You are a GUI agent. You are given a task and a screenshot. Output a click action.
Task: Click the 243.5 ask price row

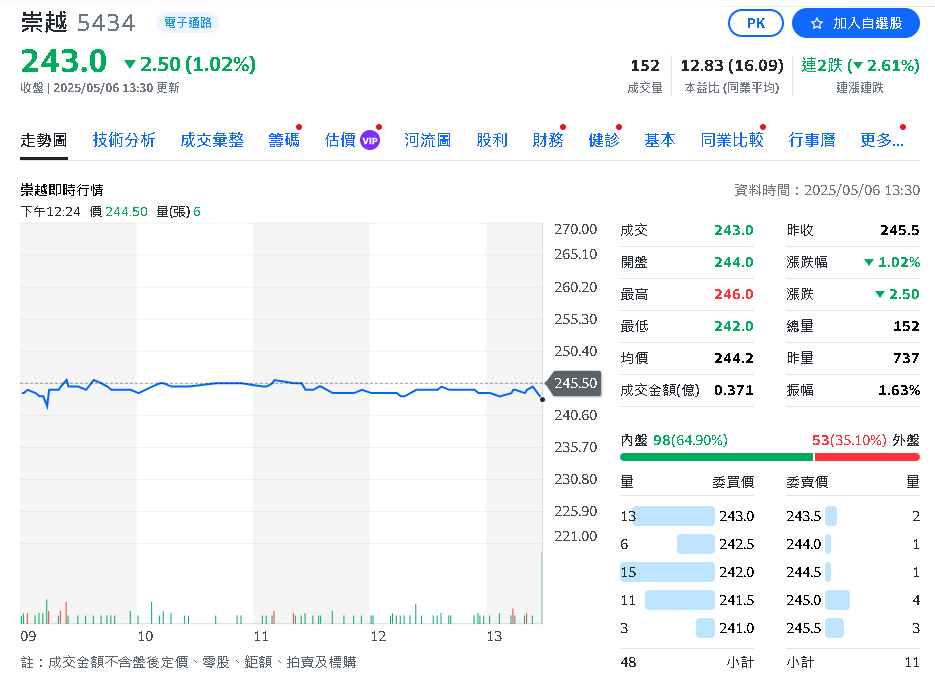coord(853,516)
